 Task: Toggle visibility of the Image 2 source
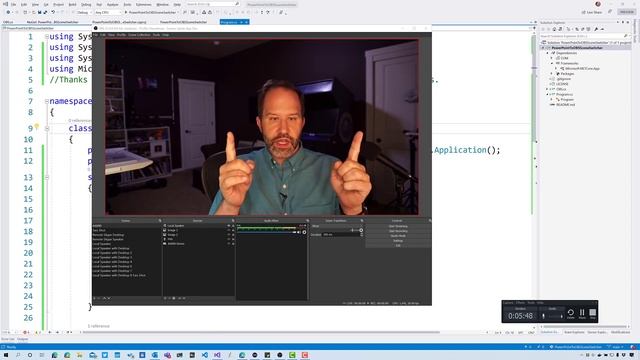pos(229,230)
